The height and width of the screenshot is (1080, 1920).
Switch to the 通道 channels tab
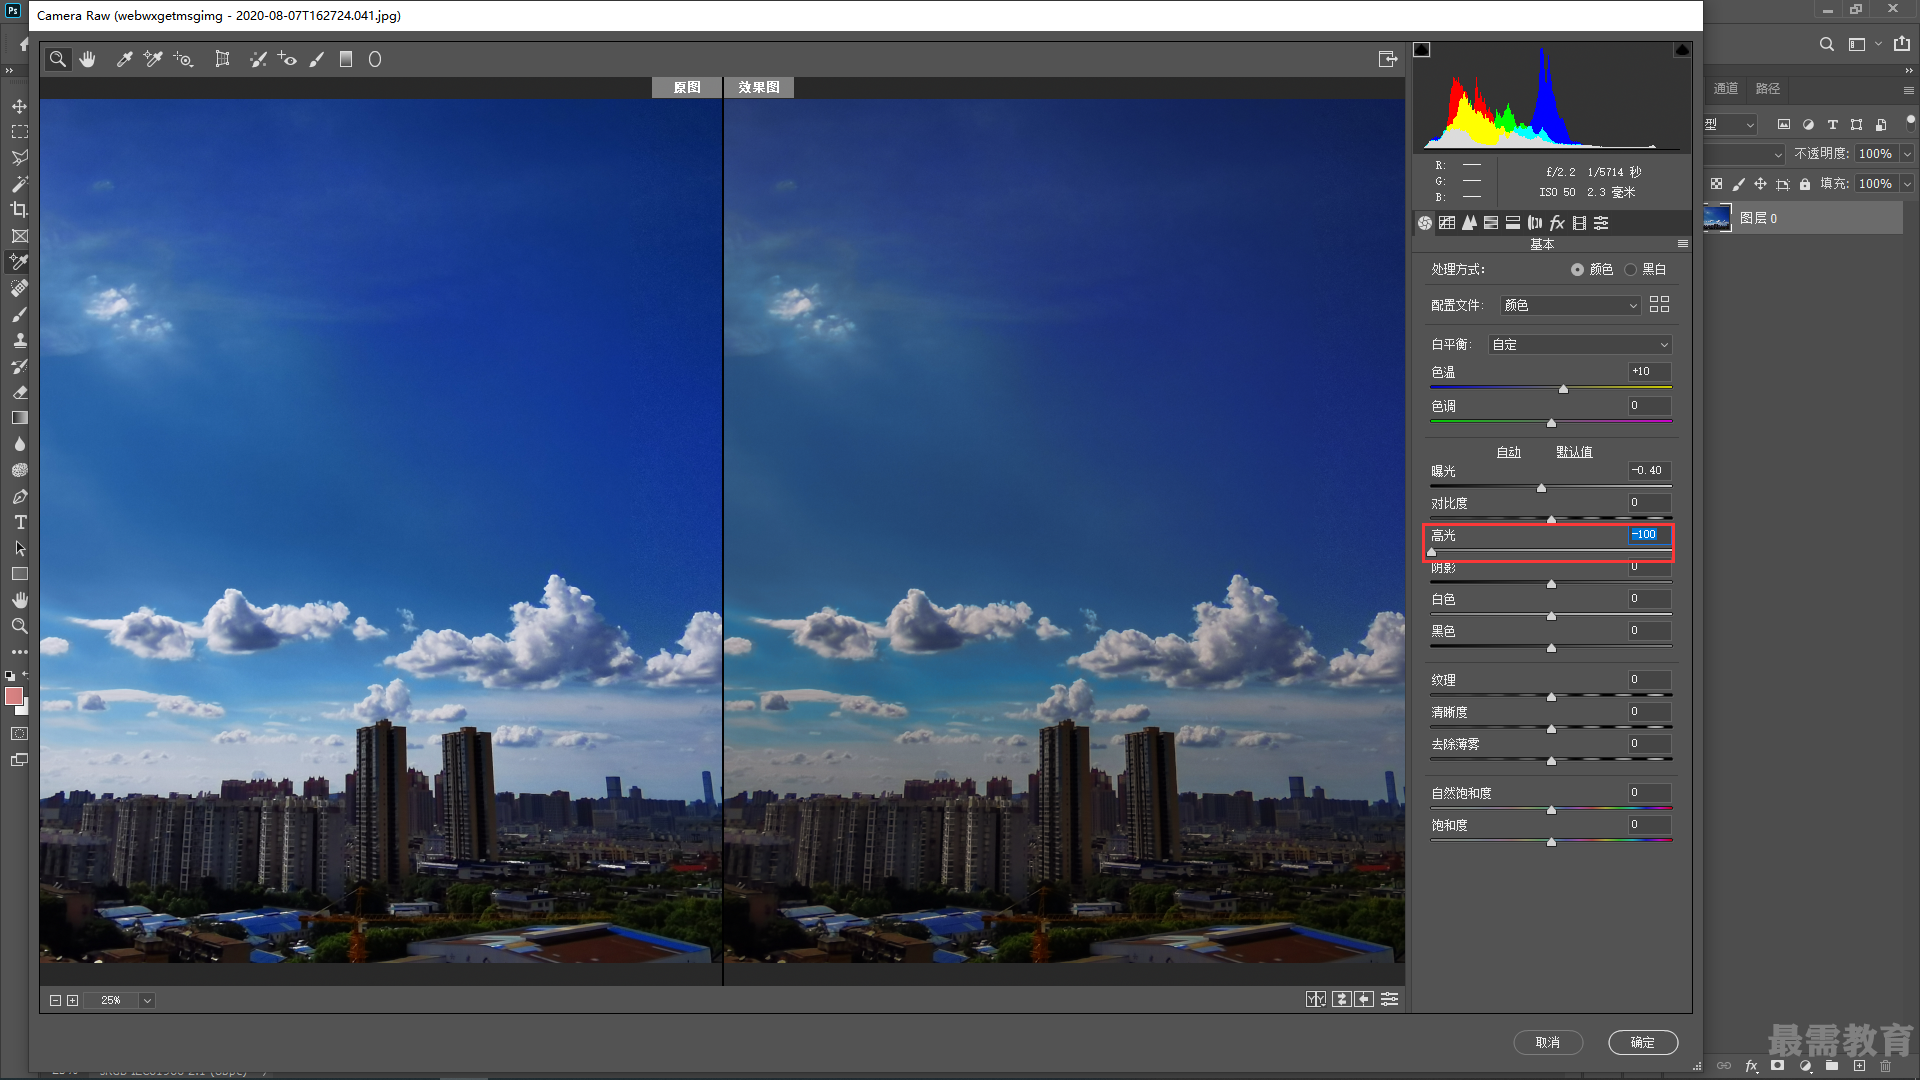pos(1725,89)
